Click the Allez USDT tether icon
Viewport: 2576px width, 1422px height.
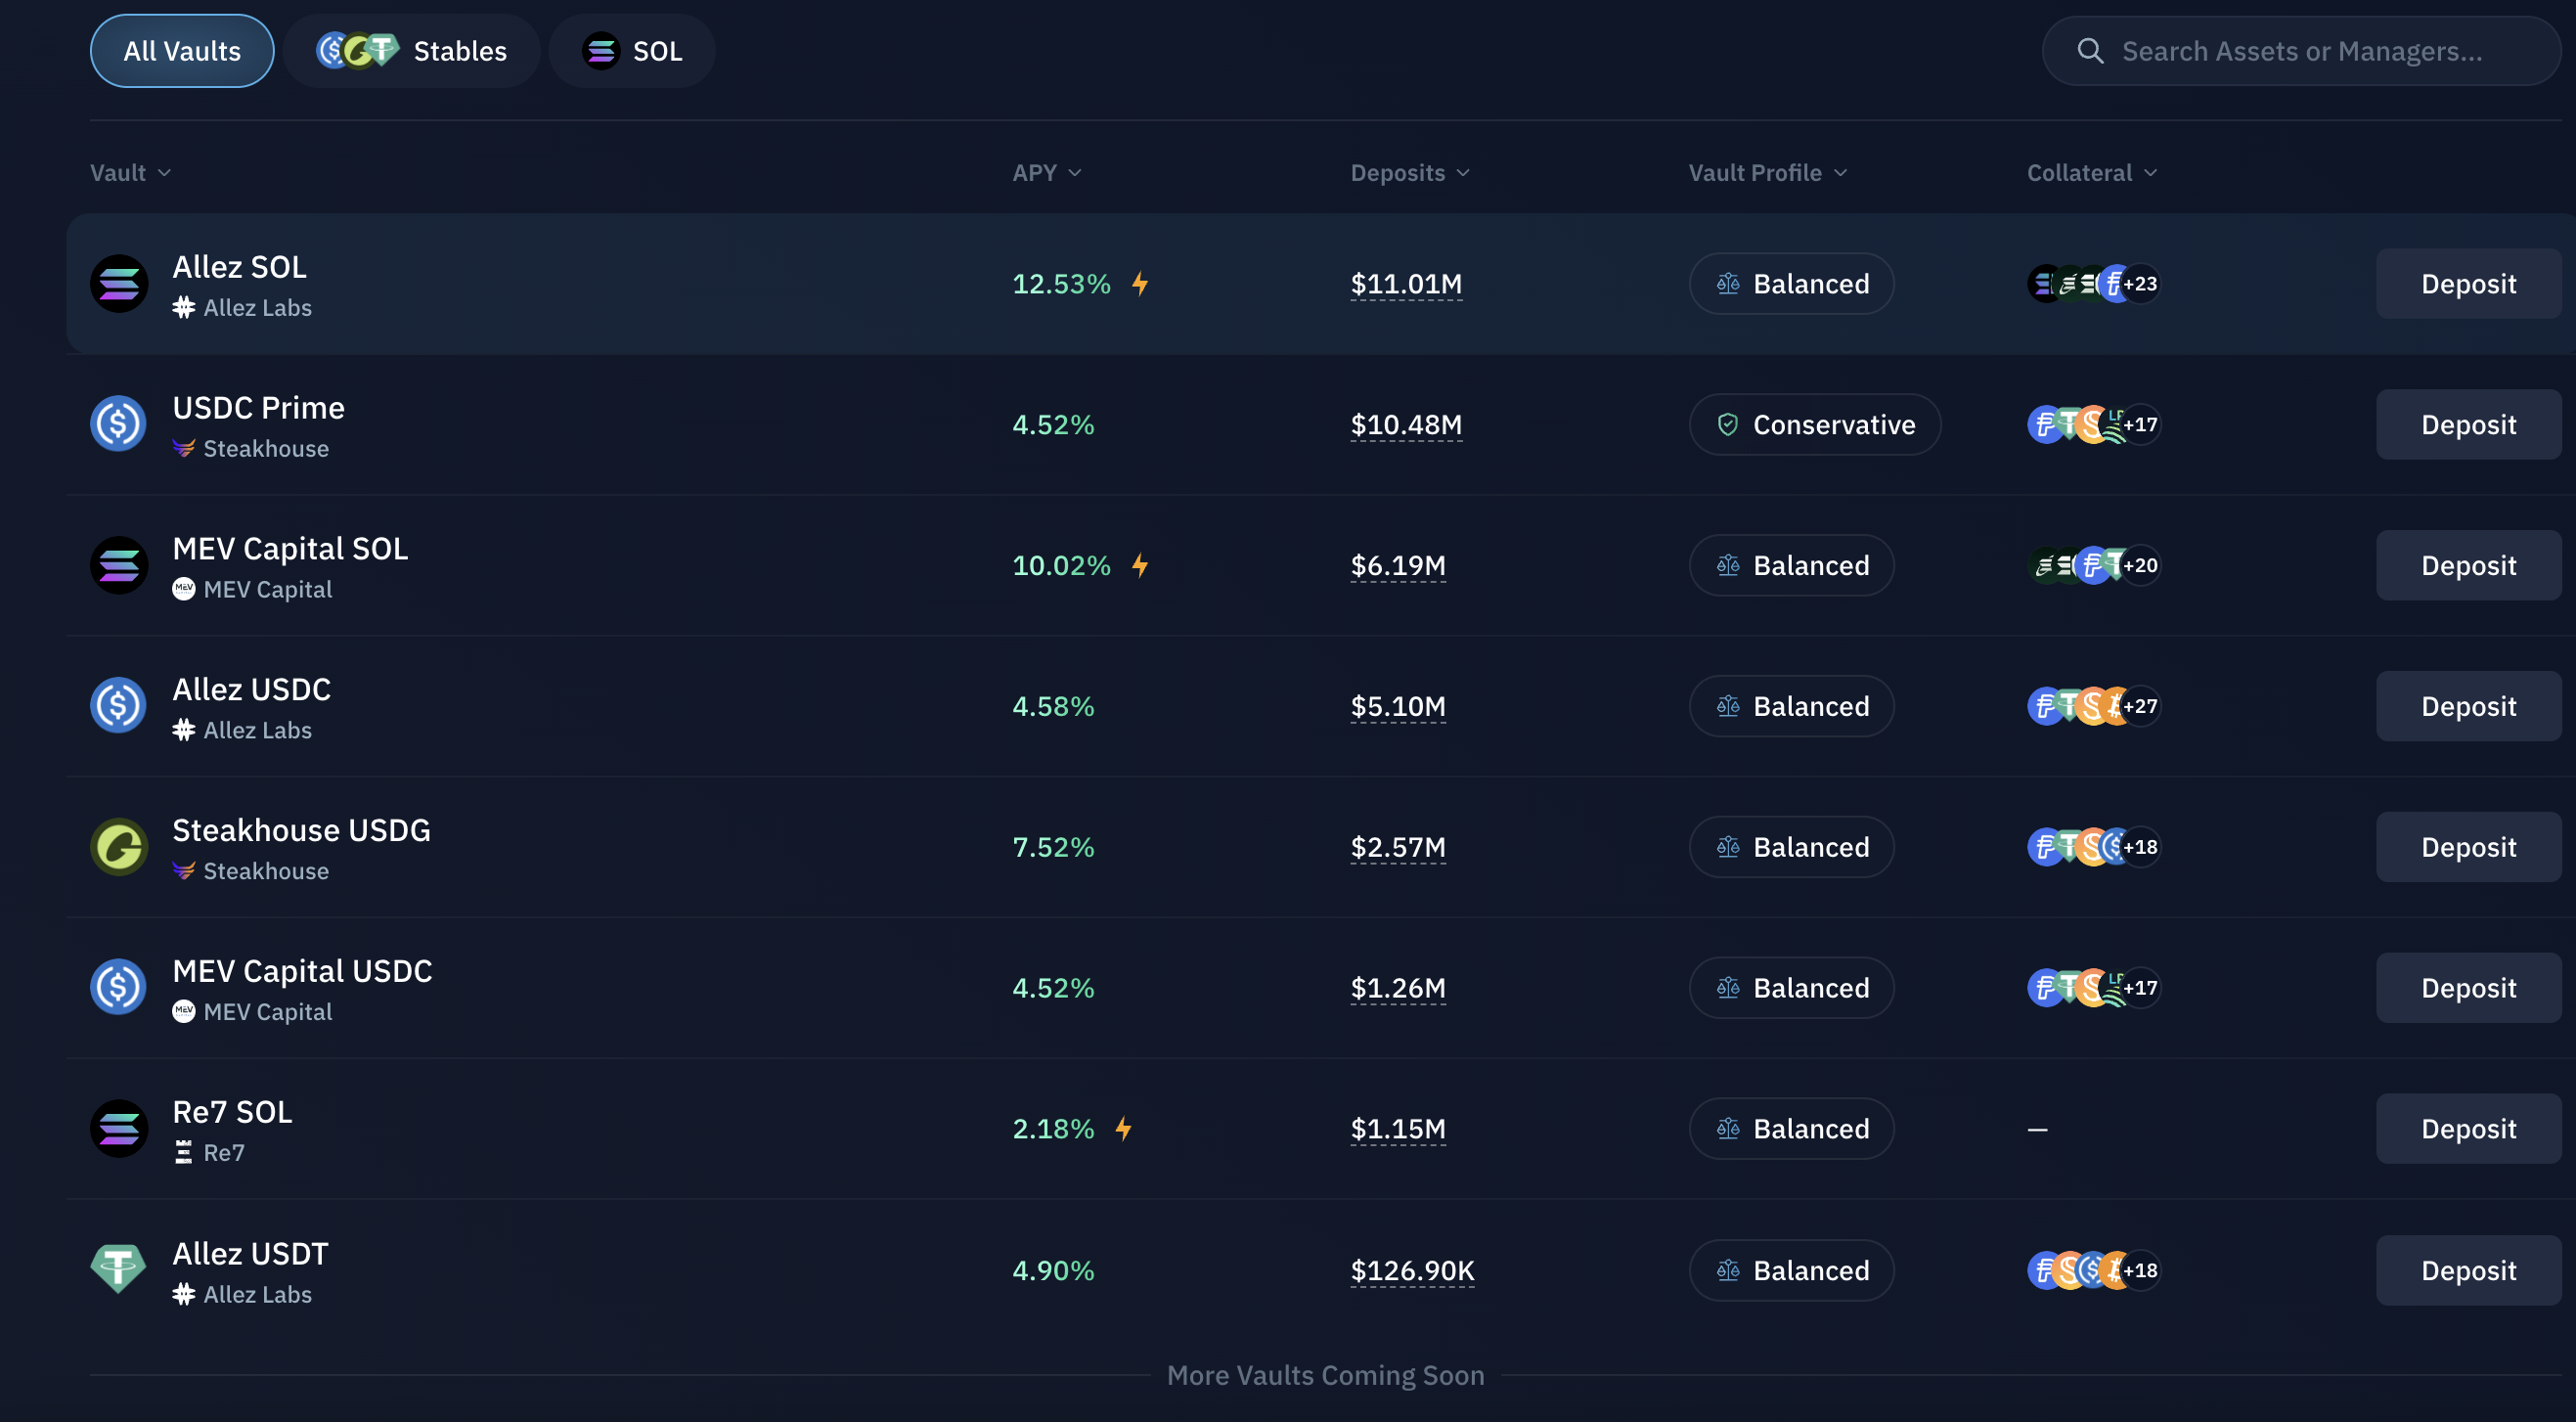click(x=119, y=1270)
